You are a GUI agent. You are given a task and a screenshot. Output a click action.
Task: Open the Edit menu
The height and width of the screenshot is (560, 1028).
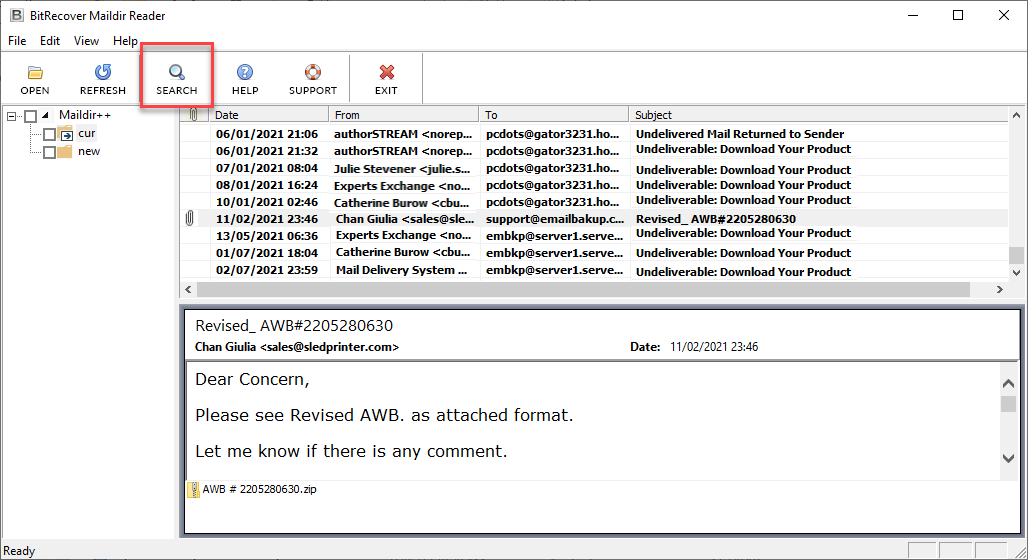click(x=50, y=41)
